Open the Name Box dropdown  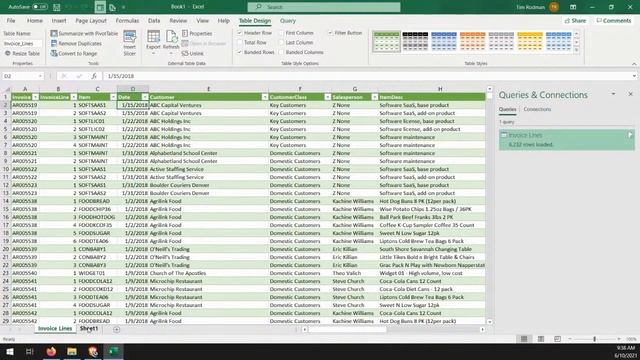click(x=40, y=76)
